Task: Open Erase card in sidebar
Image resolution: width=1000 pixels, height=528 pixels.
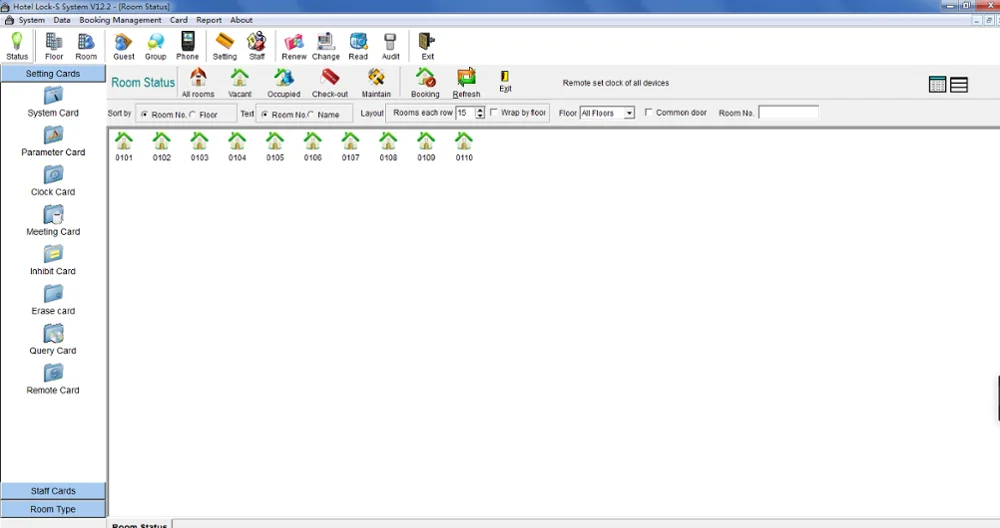Action: [x=53, y=300]
